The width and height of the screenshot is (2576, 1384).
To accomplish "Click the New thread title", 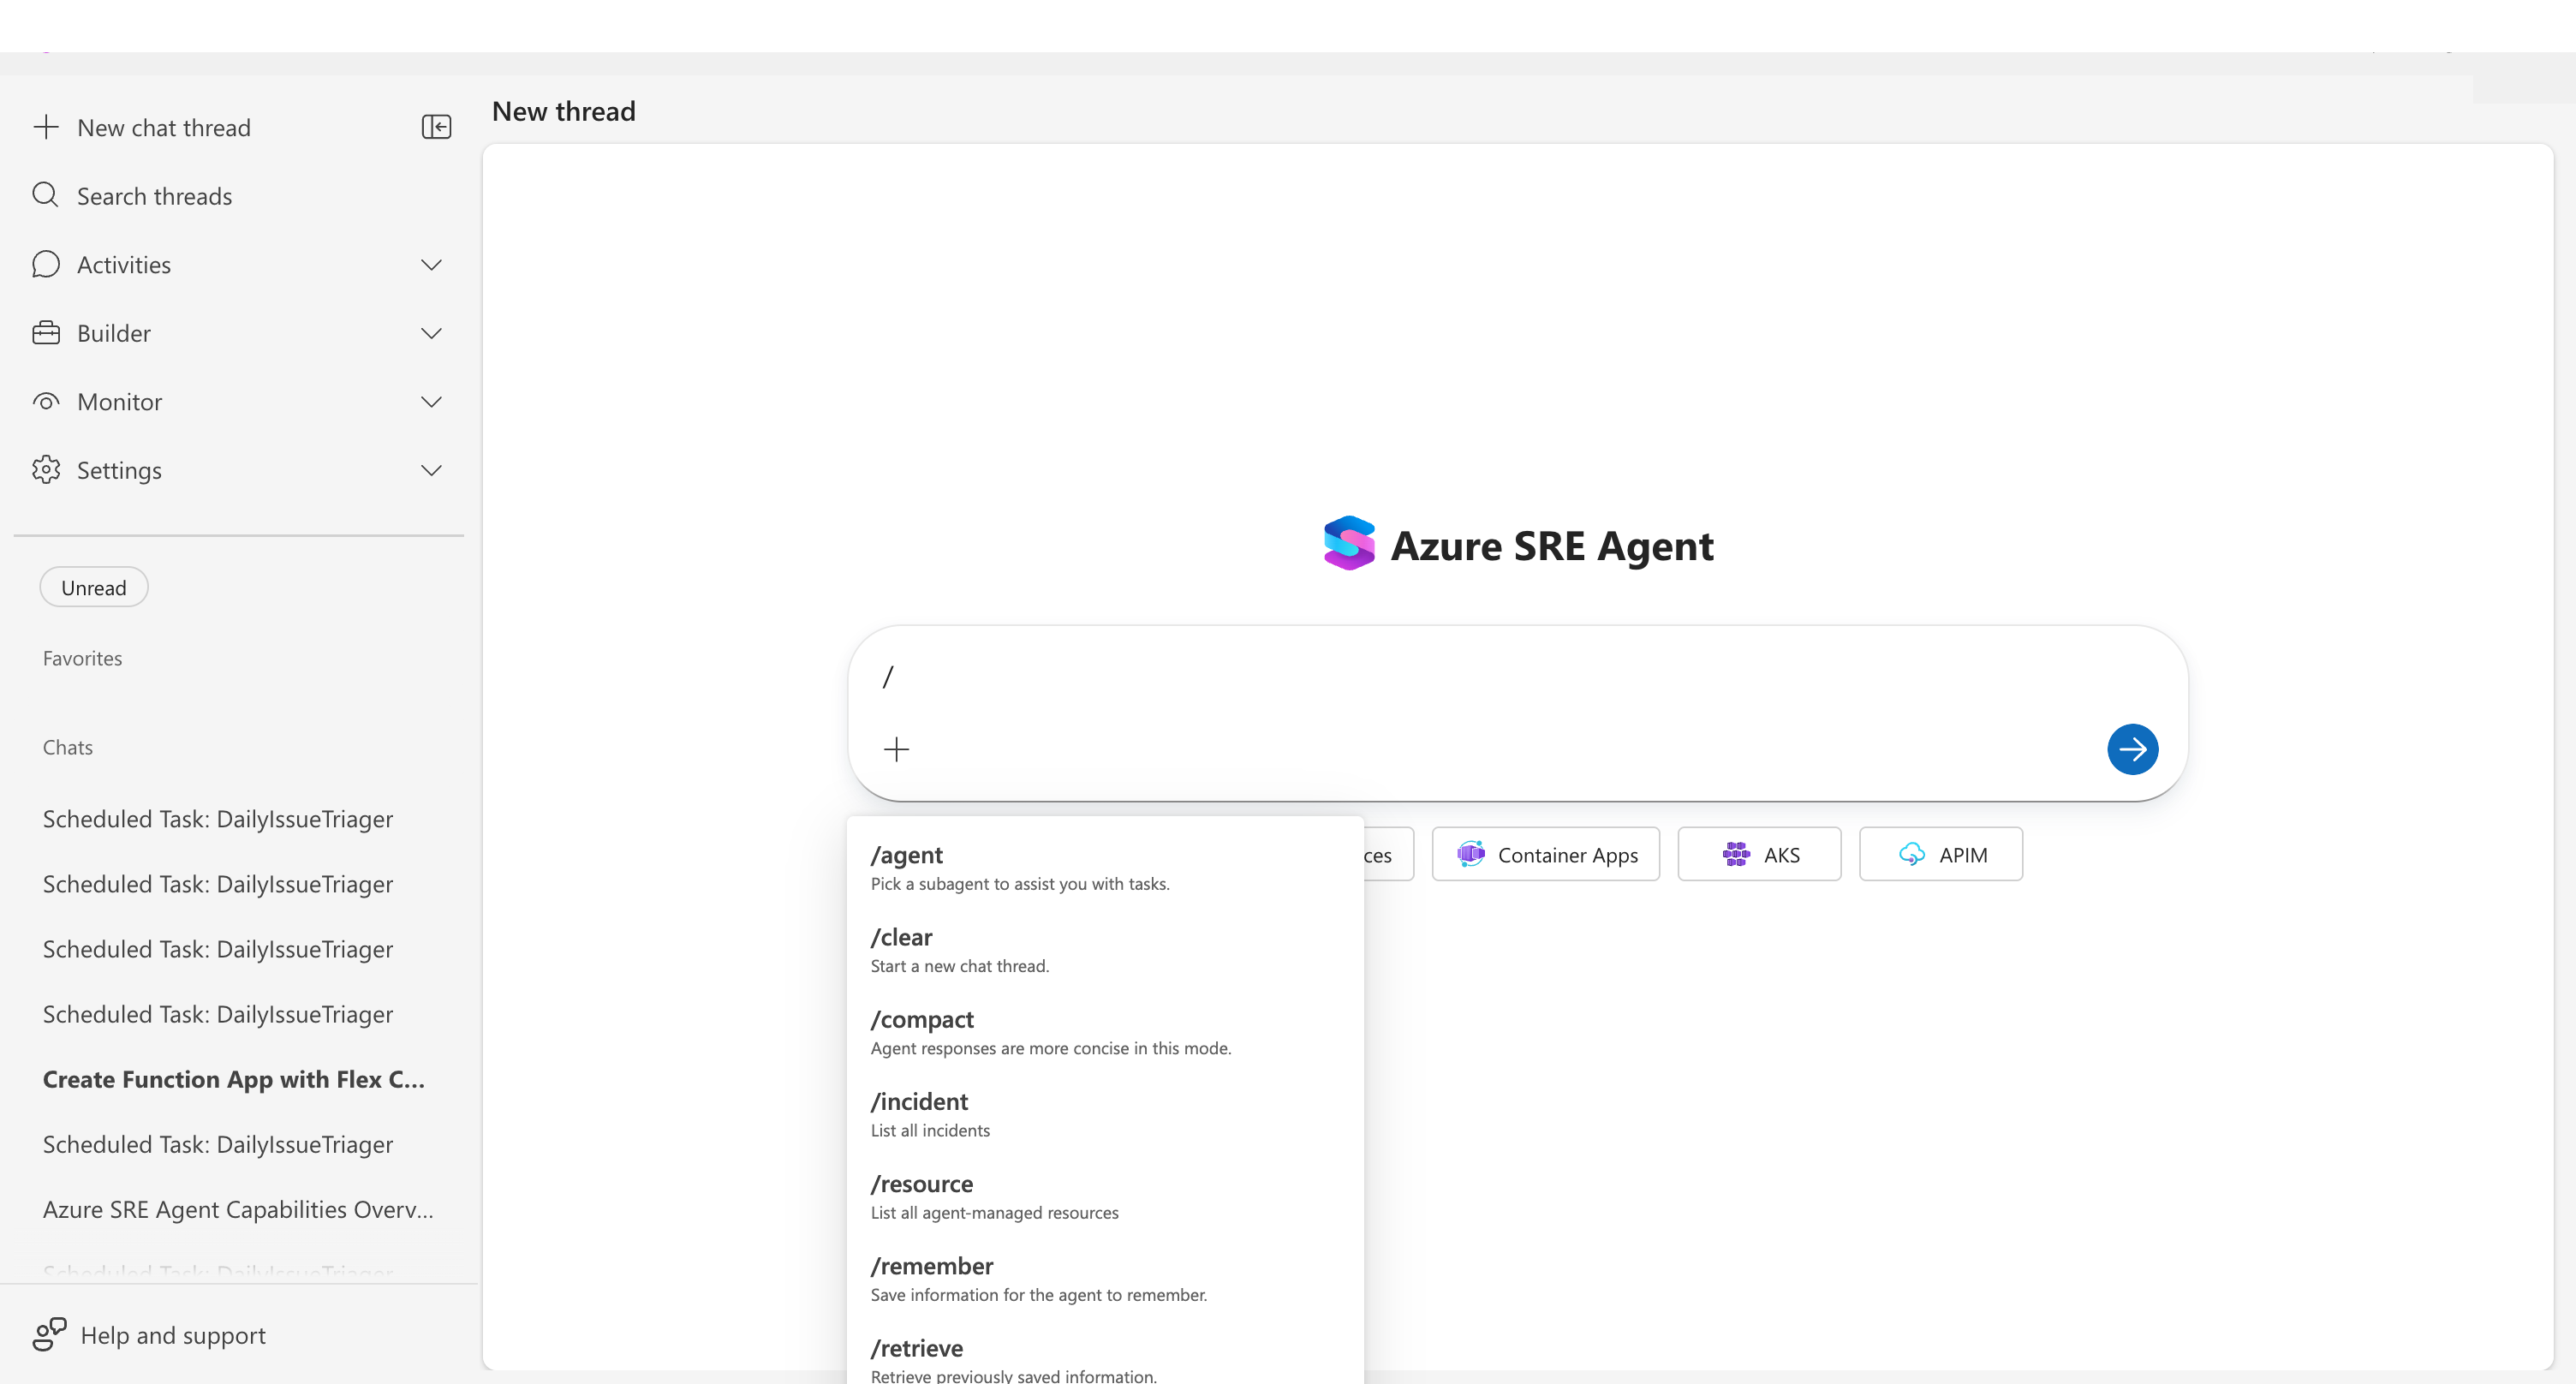I will (x=564, y=111).
